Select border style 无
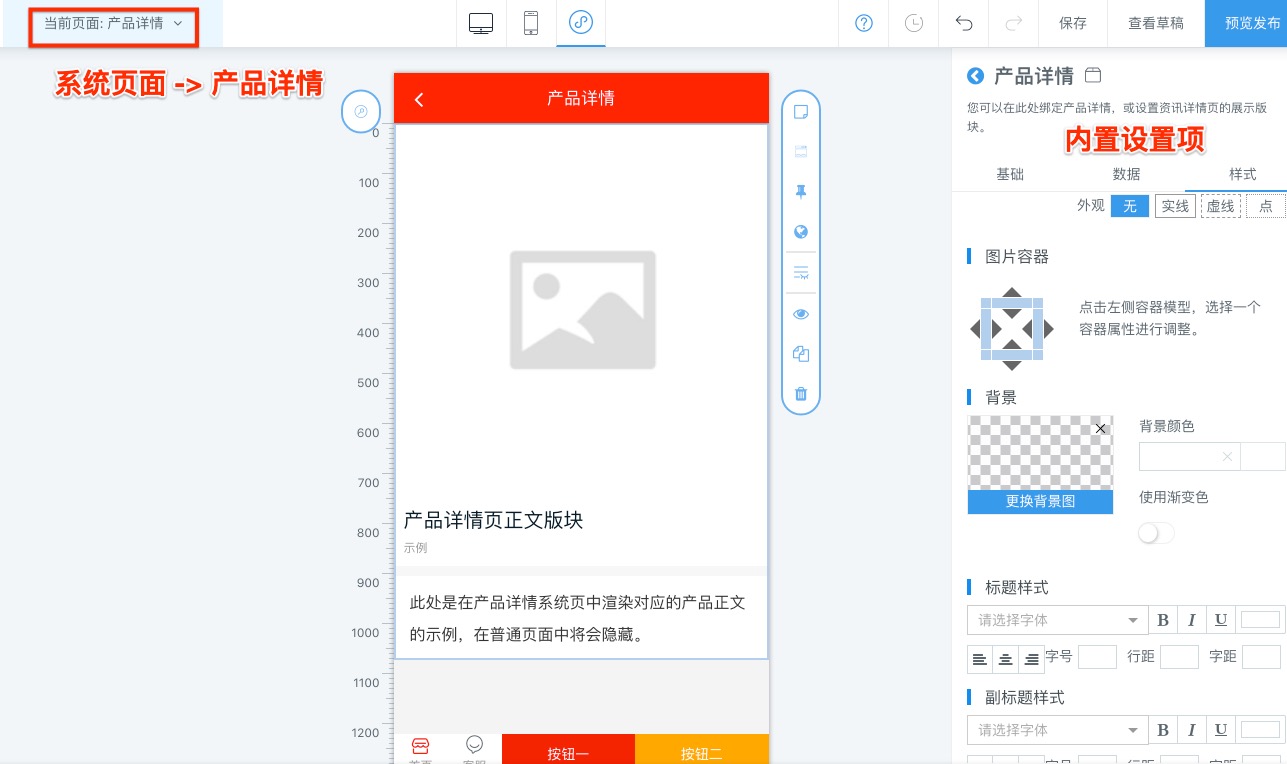Viewport: 1287px width, 764px height. pos(1130,206)
